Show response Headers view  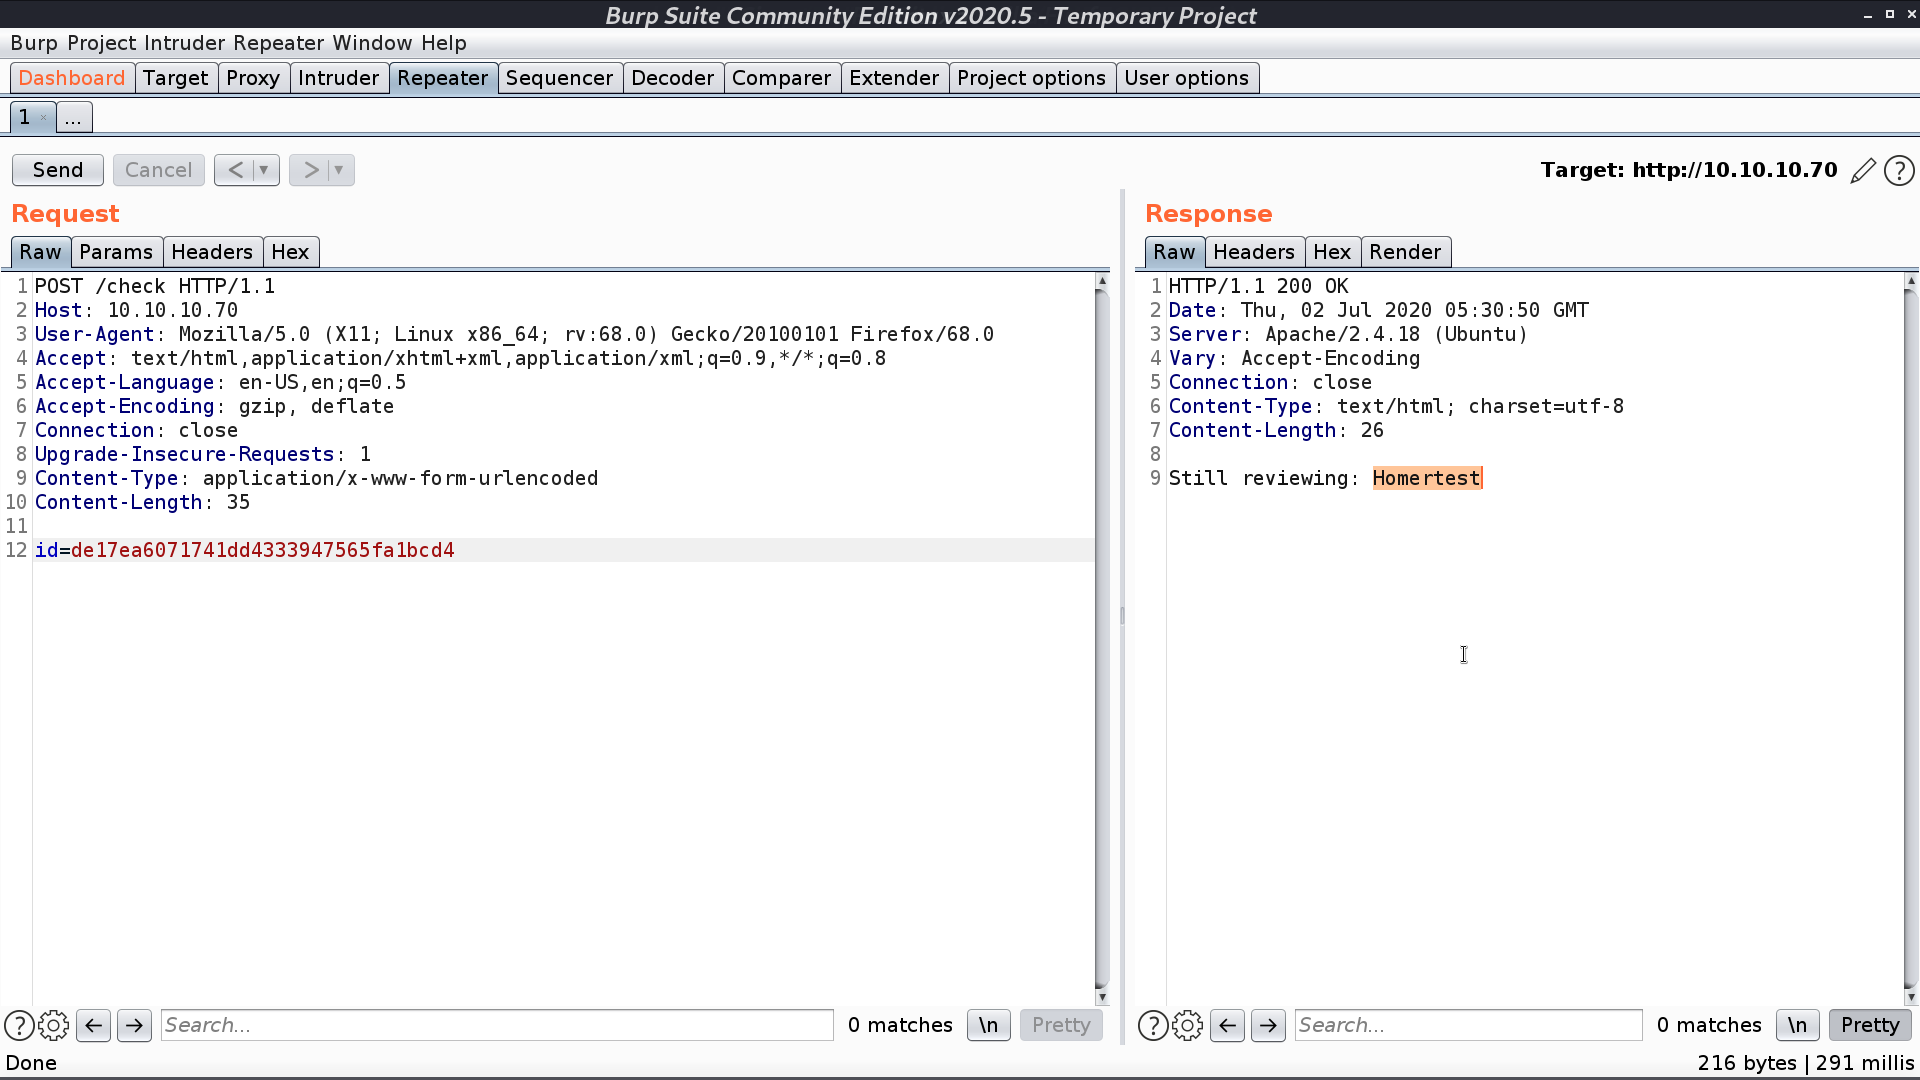click(x=1255, y=252)
